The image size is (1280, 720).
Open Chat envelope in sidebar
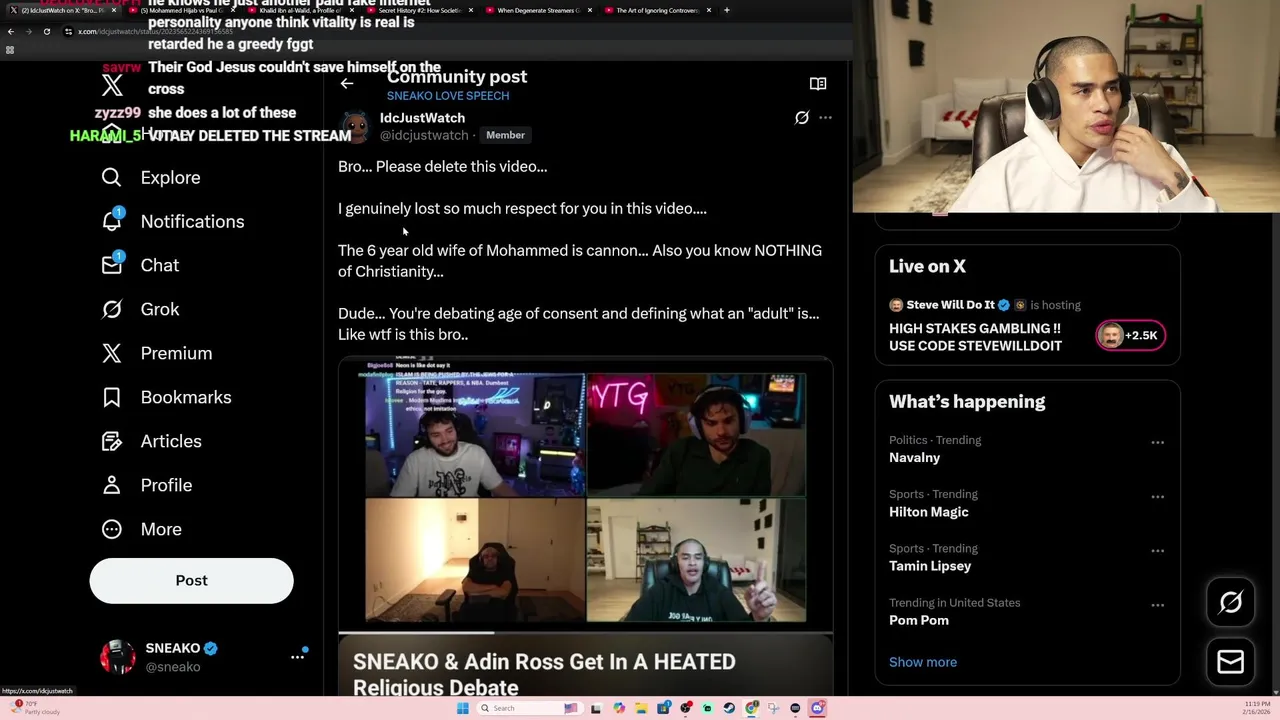click(140, 265)
